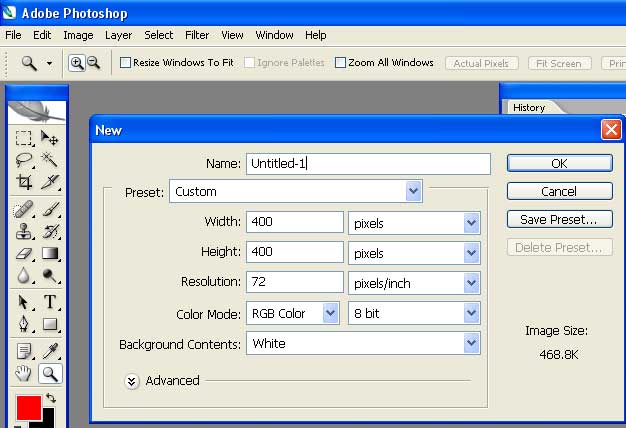The height and width of the screenshot is (428, 626).
Task: Select the Lasso tool
Action: (24, 160)
